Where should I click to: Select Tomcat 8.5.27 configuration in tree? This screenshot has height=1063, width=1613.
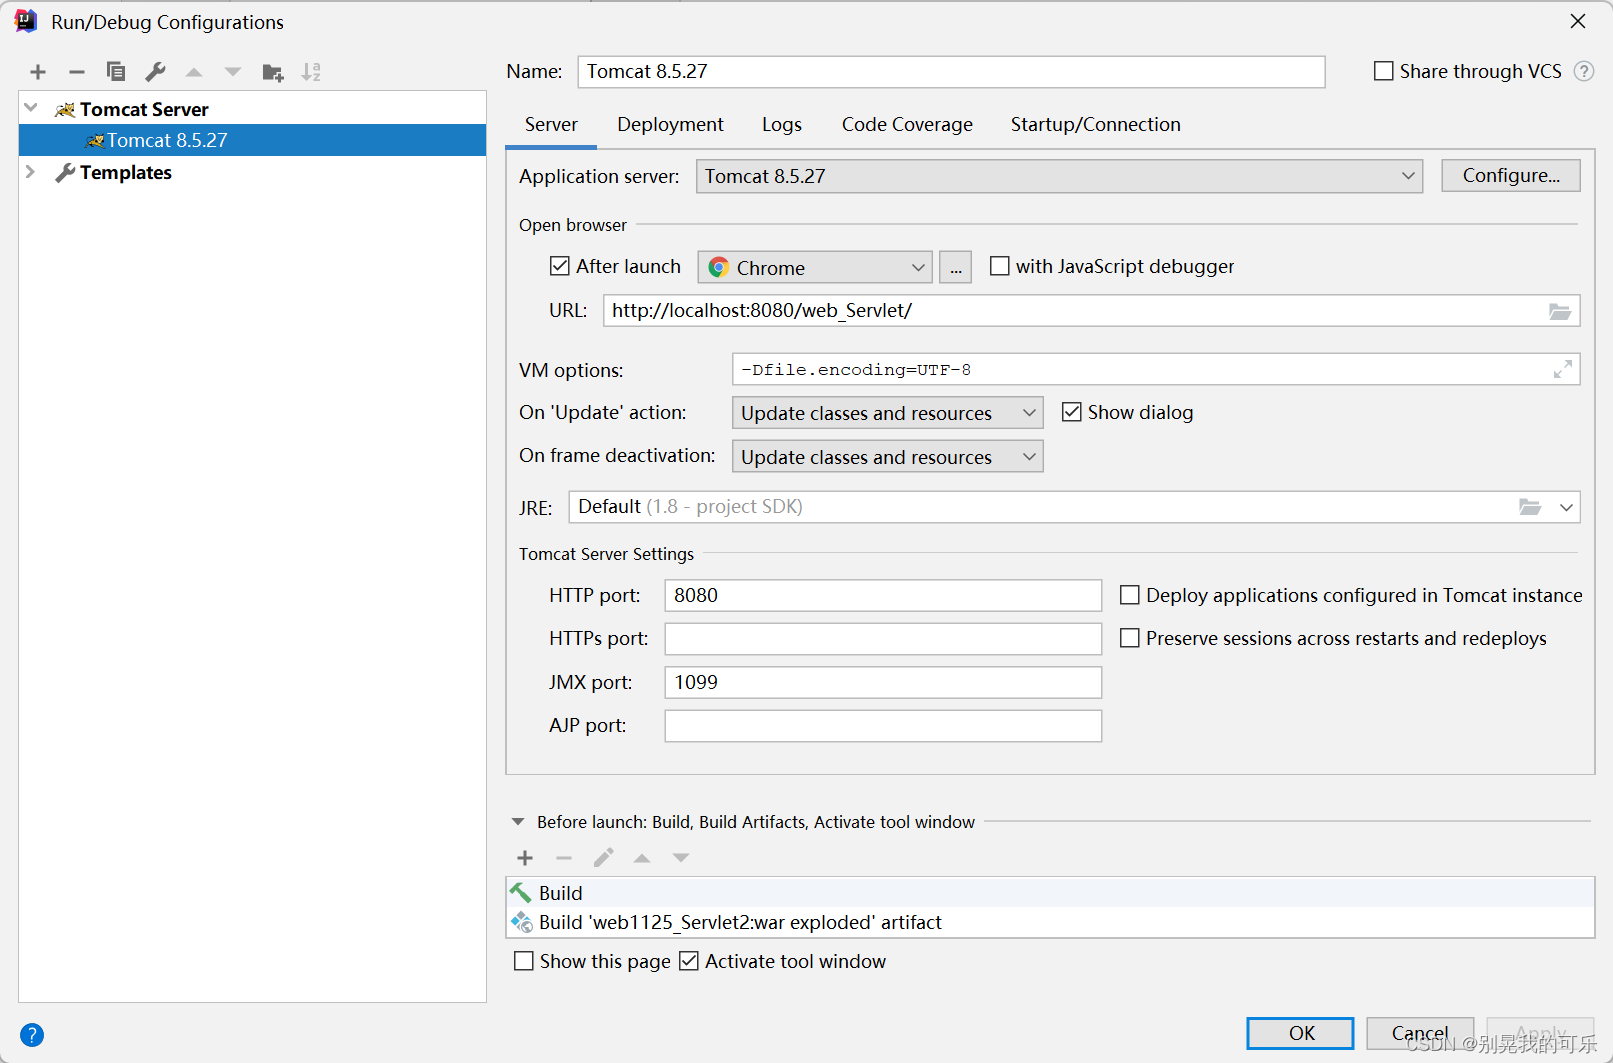252,140
